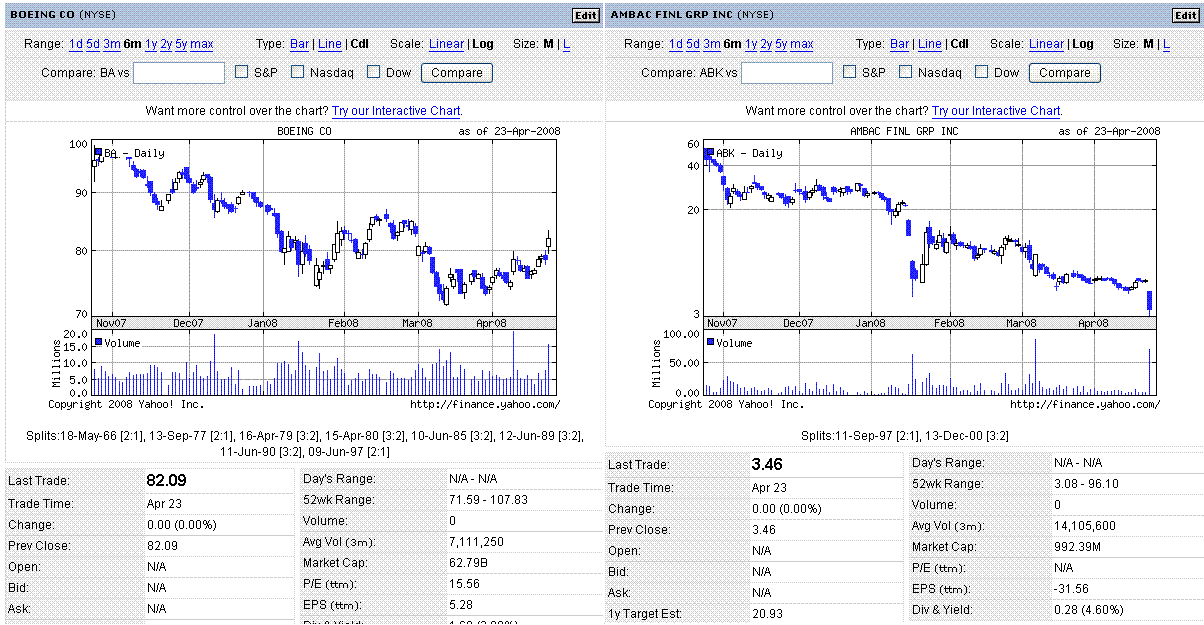Switch Boeing chart range to 5y
The image size is (1204, 625).
181,44
